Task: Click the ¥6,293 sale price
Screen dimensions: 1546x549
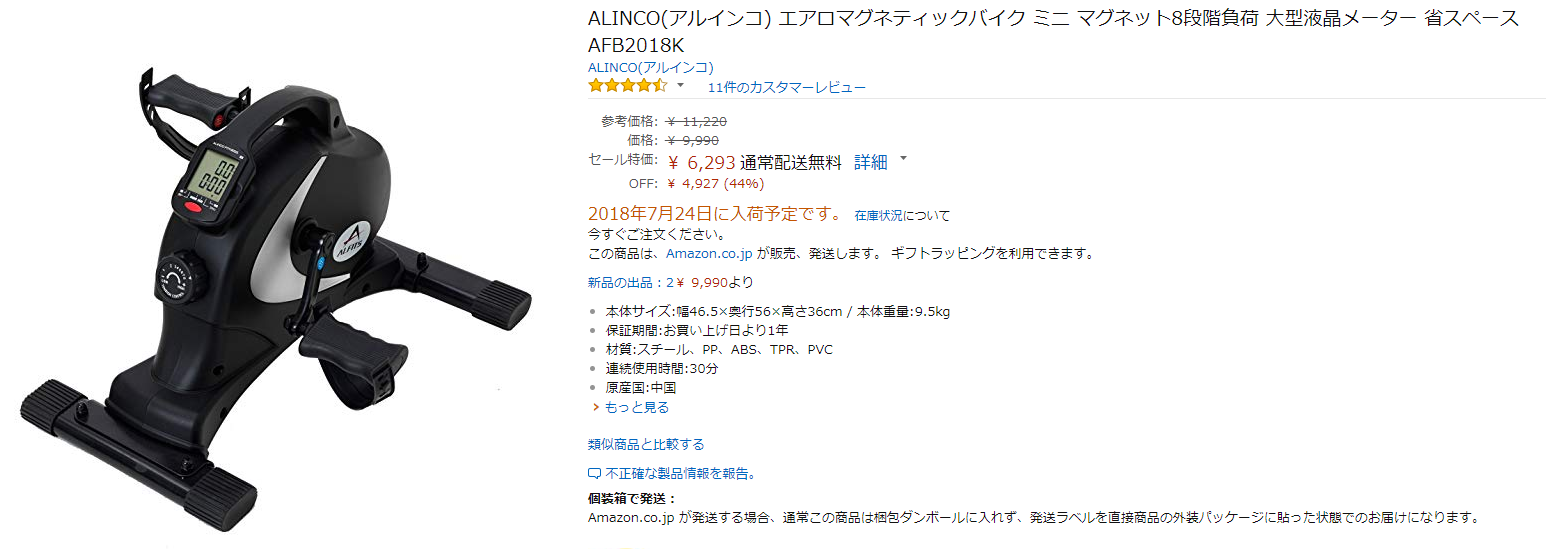Action: click(701, 162)
